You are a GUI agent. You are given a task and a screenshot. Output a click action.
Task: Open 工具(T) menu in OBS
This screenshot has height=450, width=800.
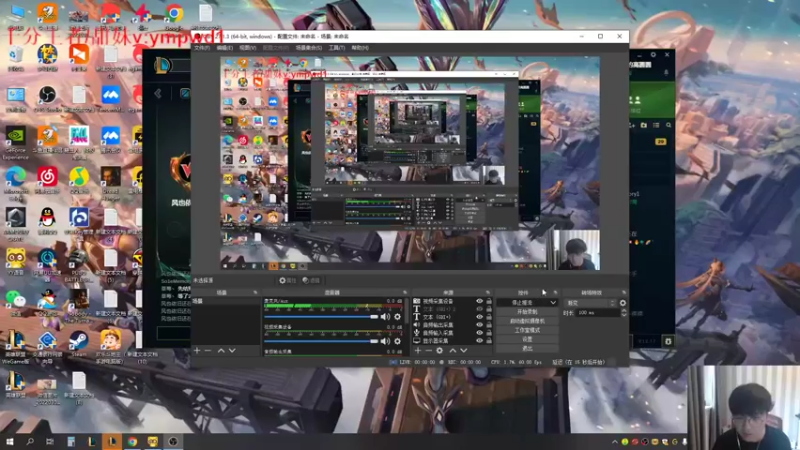337,48
